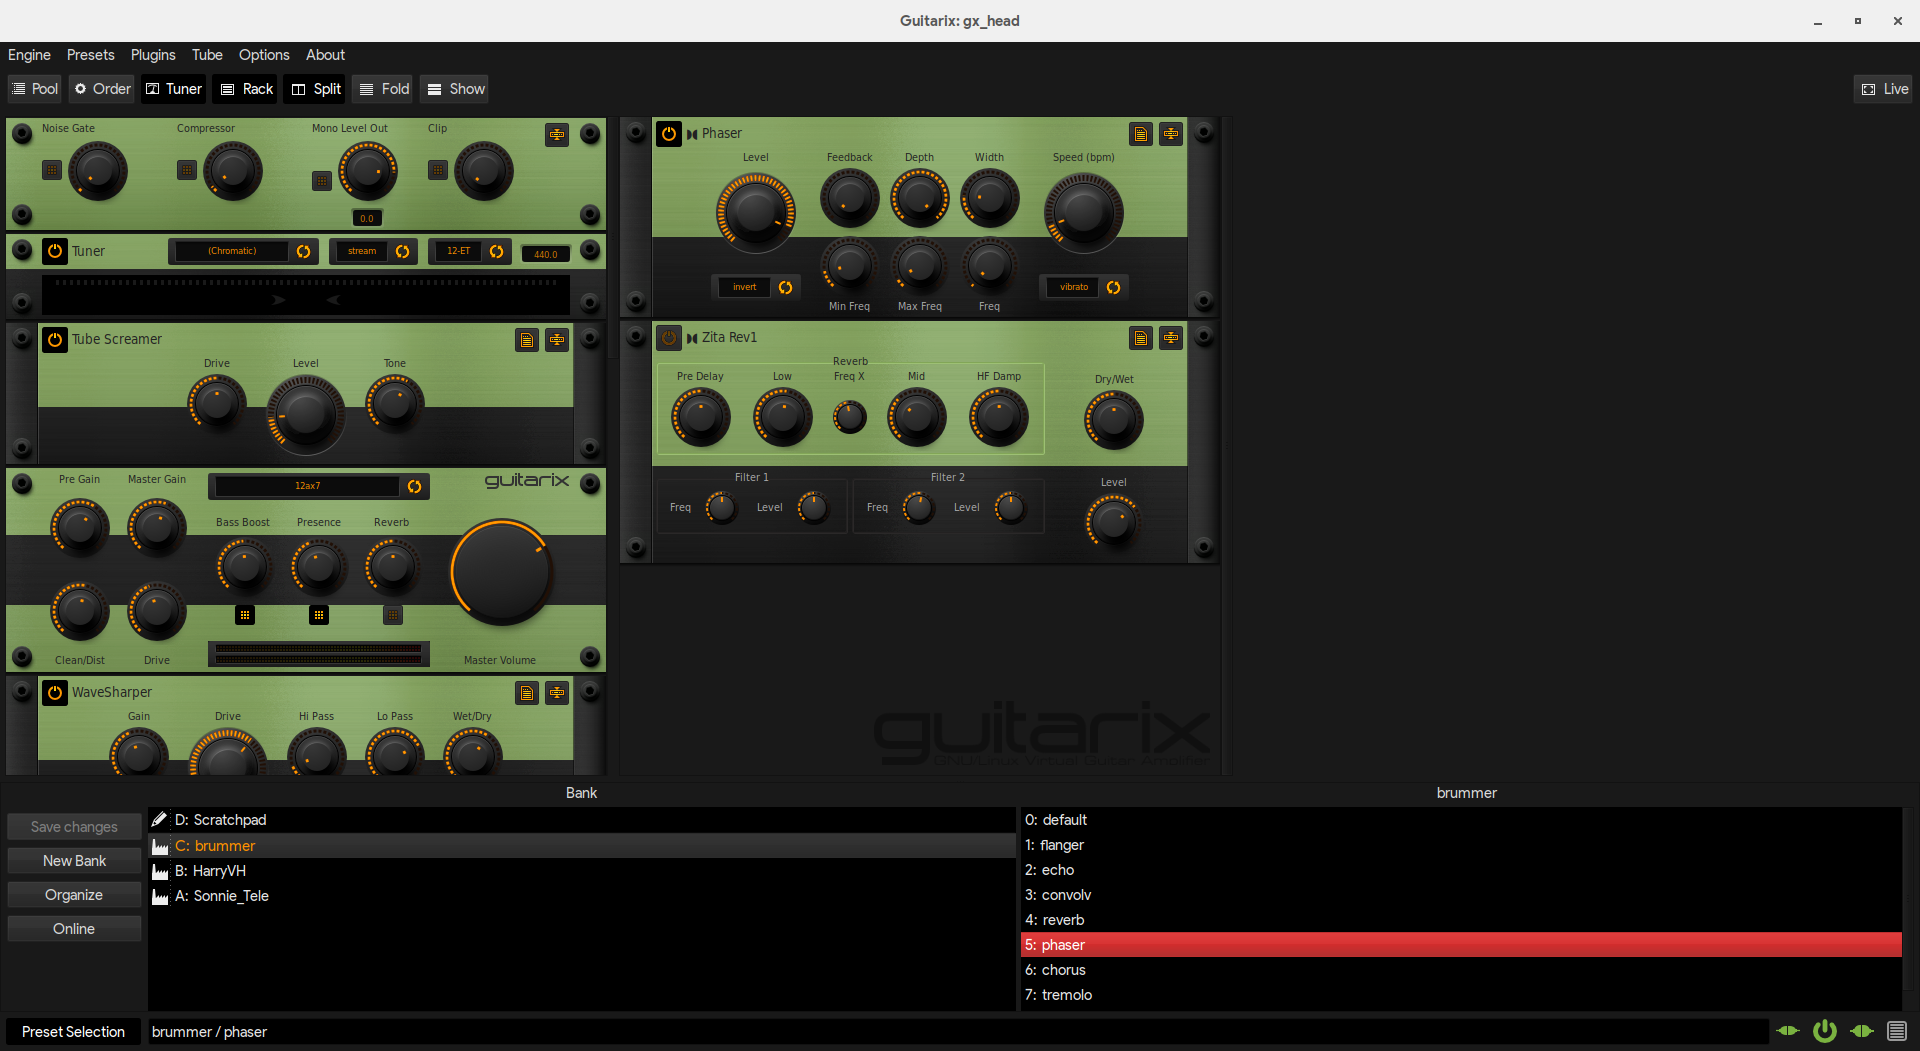Click Master Volume knob
The height and width of the screenshot is (1051, 1920).
point(501,572)
